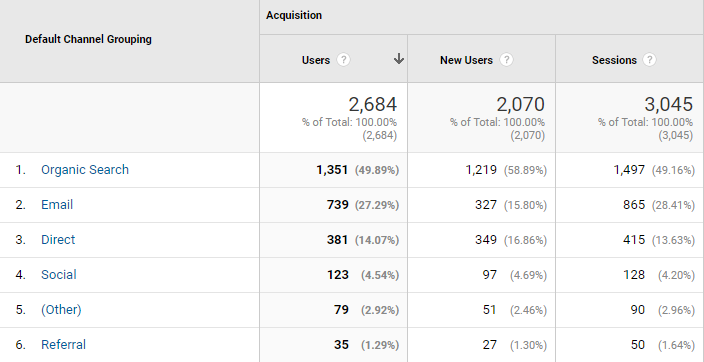
Task: Click (Other) users value 79
Action: [341, 310]
